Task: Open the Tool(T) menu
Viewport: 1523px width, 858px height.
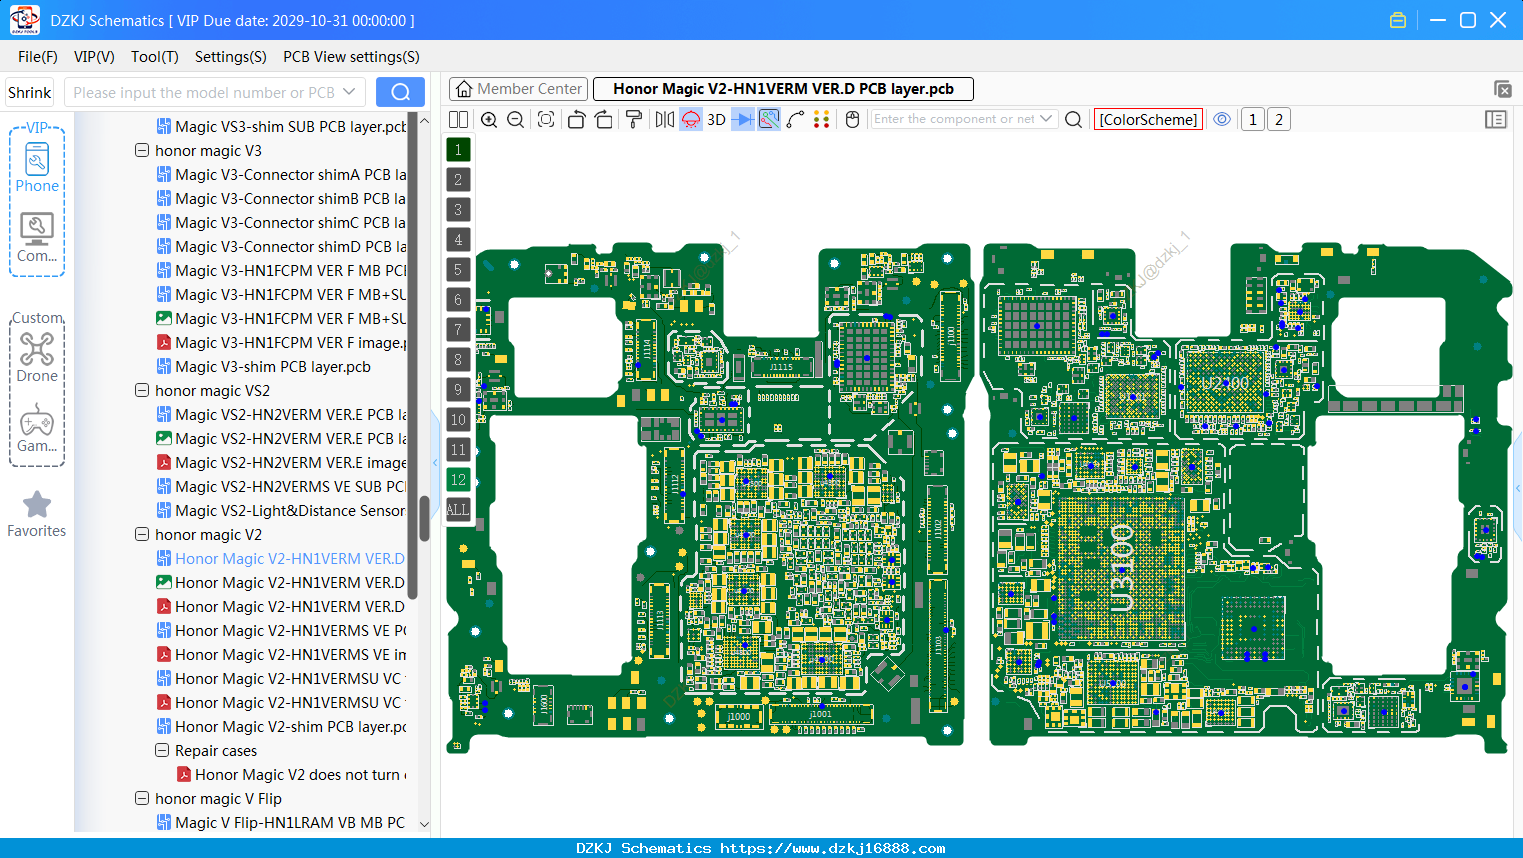Action: click(154, 57)
